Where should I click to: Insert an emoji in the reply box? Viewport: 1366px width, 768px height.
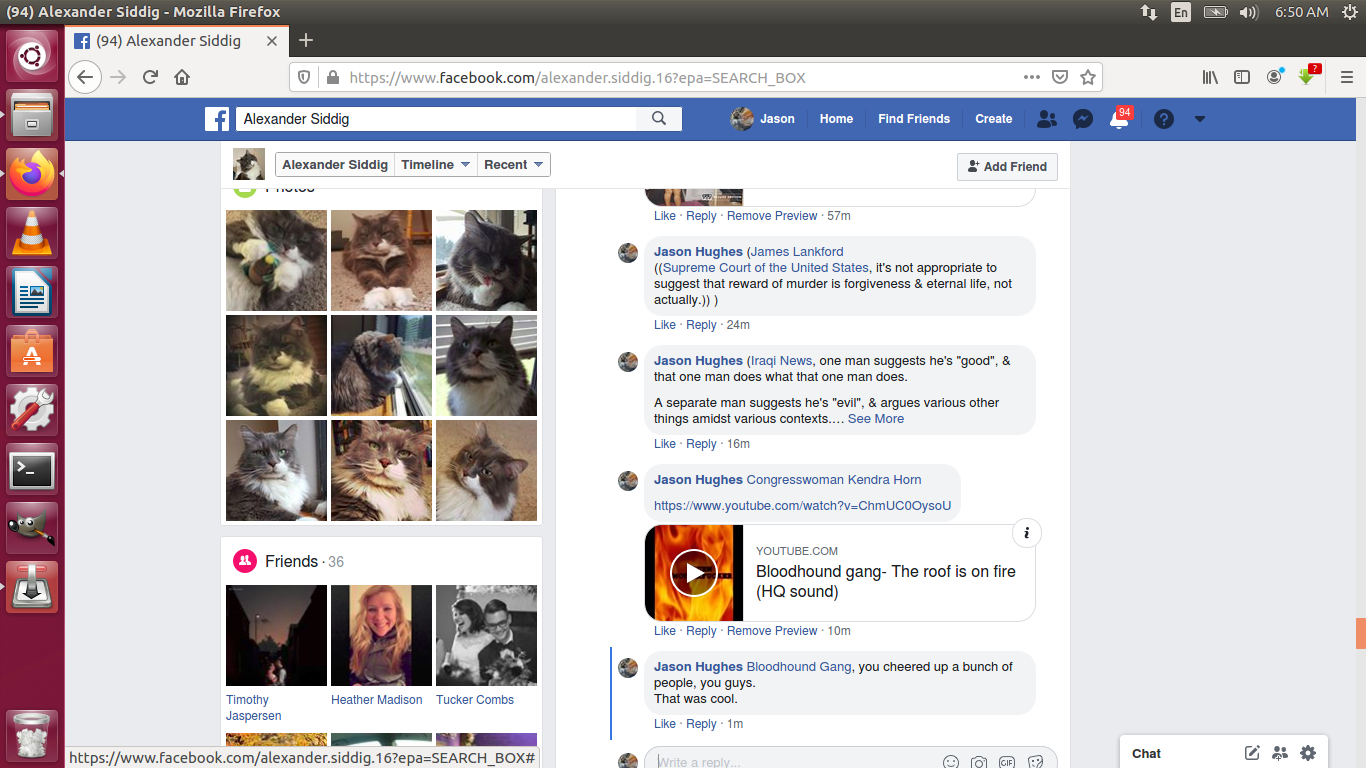pos(951,762)
